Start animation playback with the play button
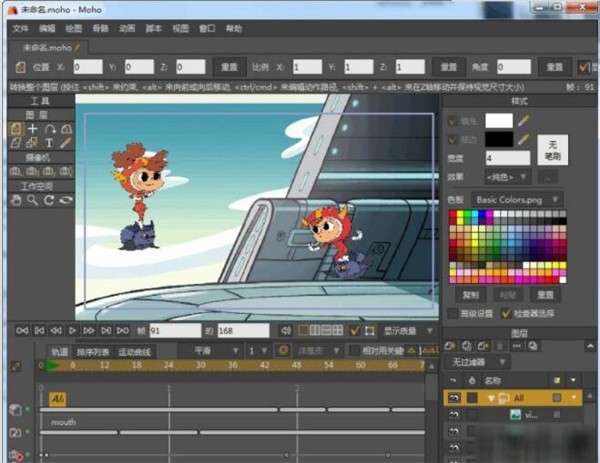Image resolution: width=600 pixels, height=463 pixels. 72,331
